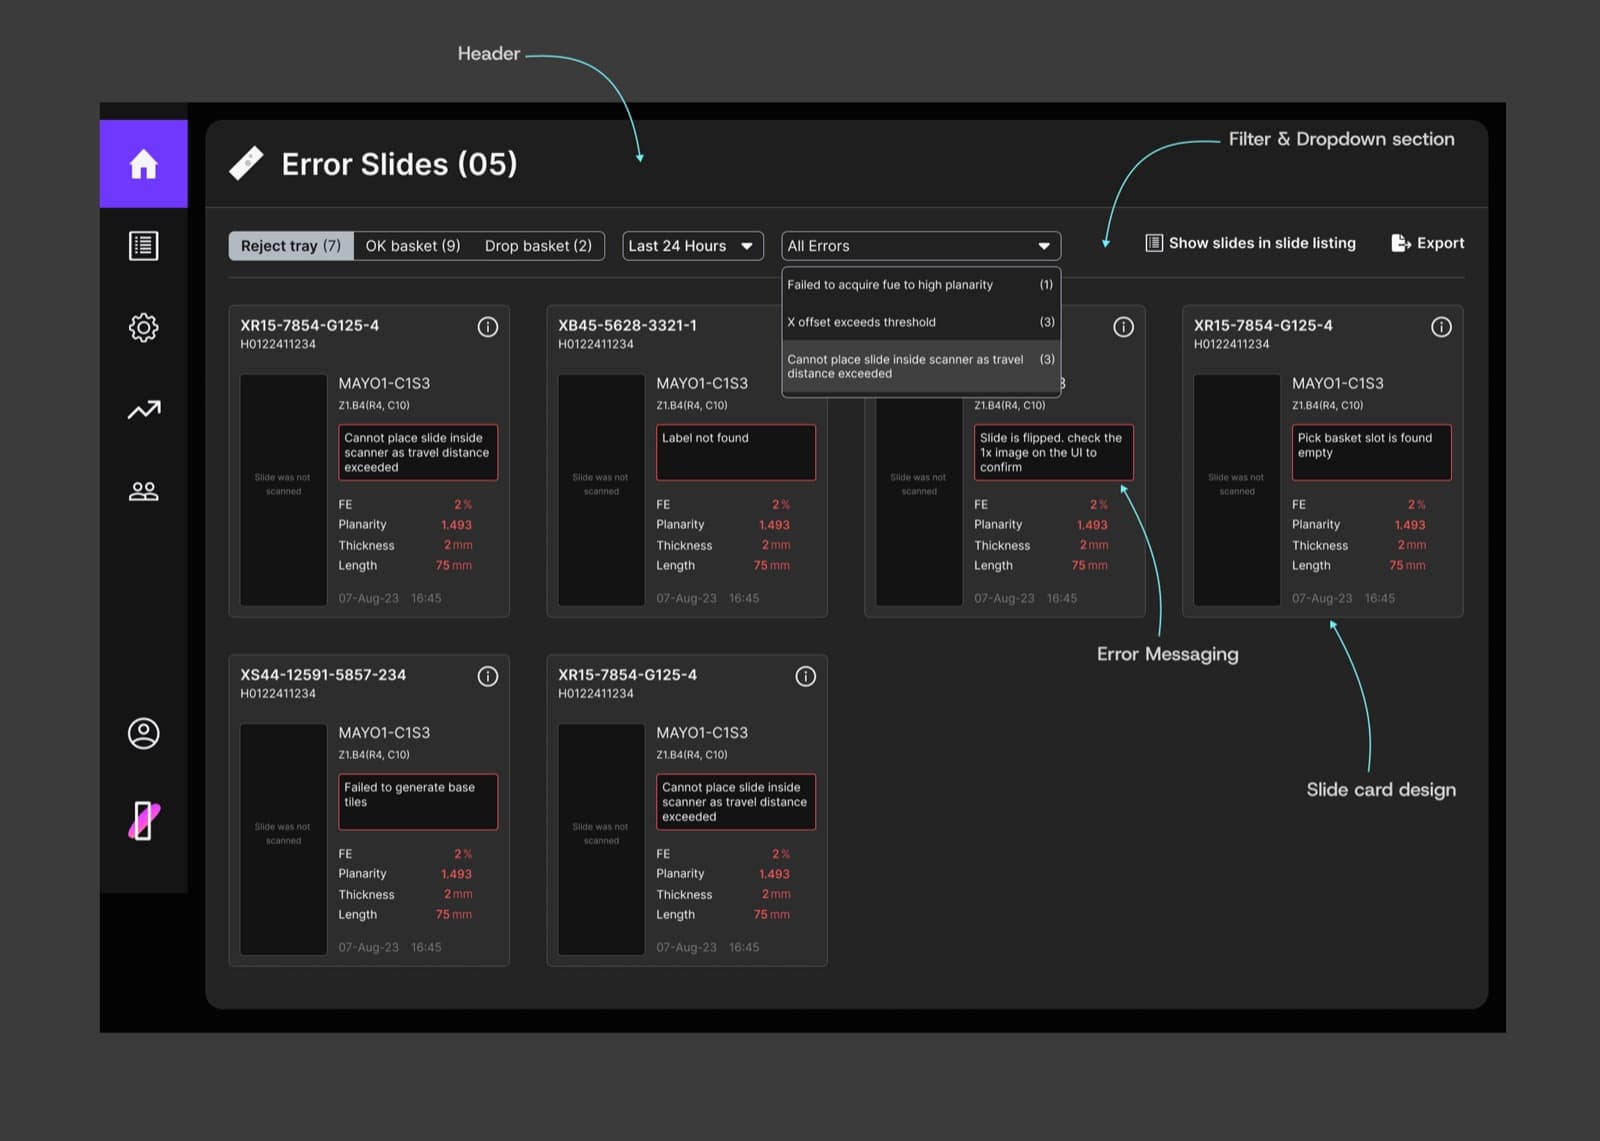This screenshot has height=1141, width=1600.
Task: Select the Reject tray (7) tab
Action: (291, 246)
